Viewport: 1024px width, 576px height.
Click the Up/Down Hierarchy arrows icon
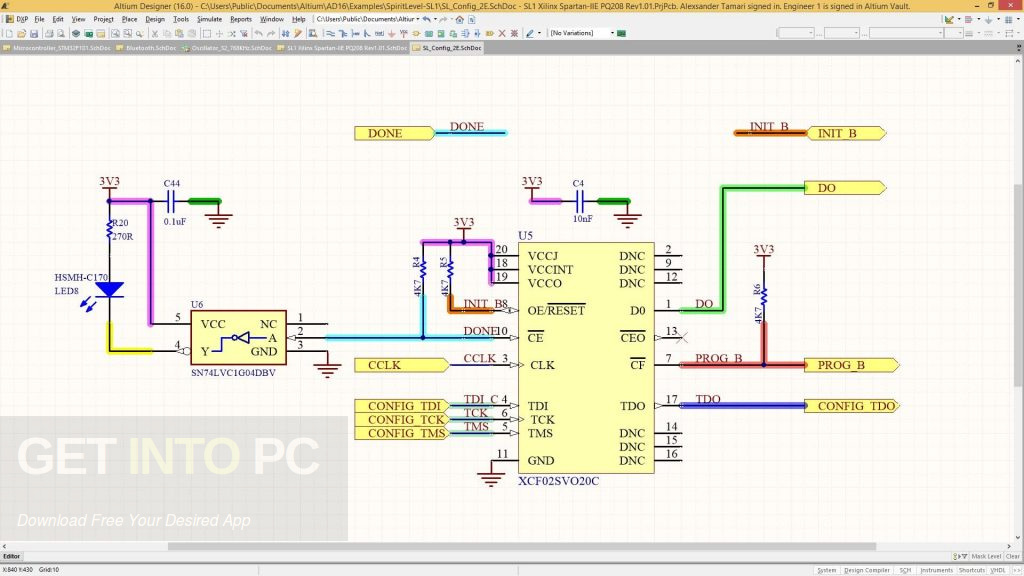[x=285, y=33]
